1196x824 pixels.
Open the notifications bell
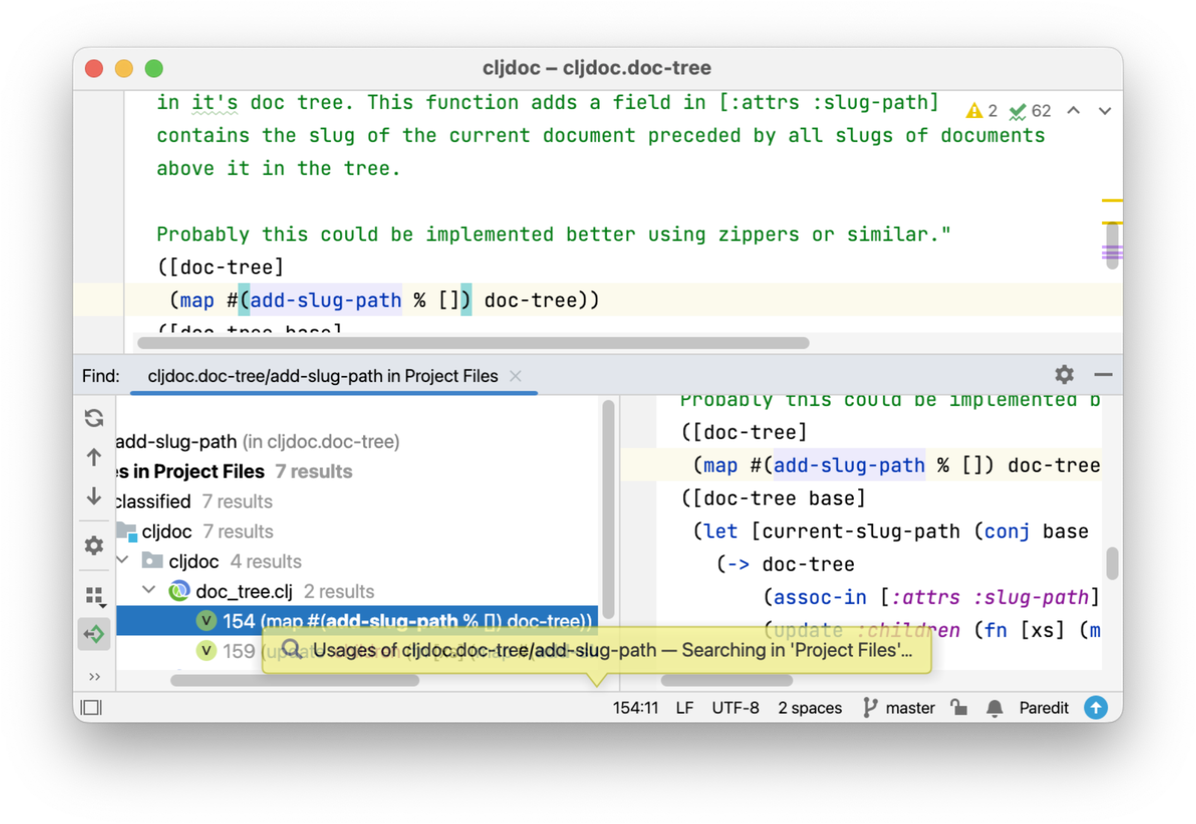tap(995, 708)
